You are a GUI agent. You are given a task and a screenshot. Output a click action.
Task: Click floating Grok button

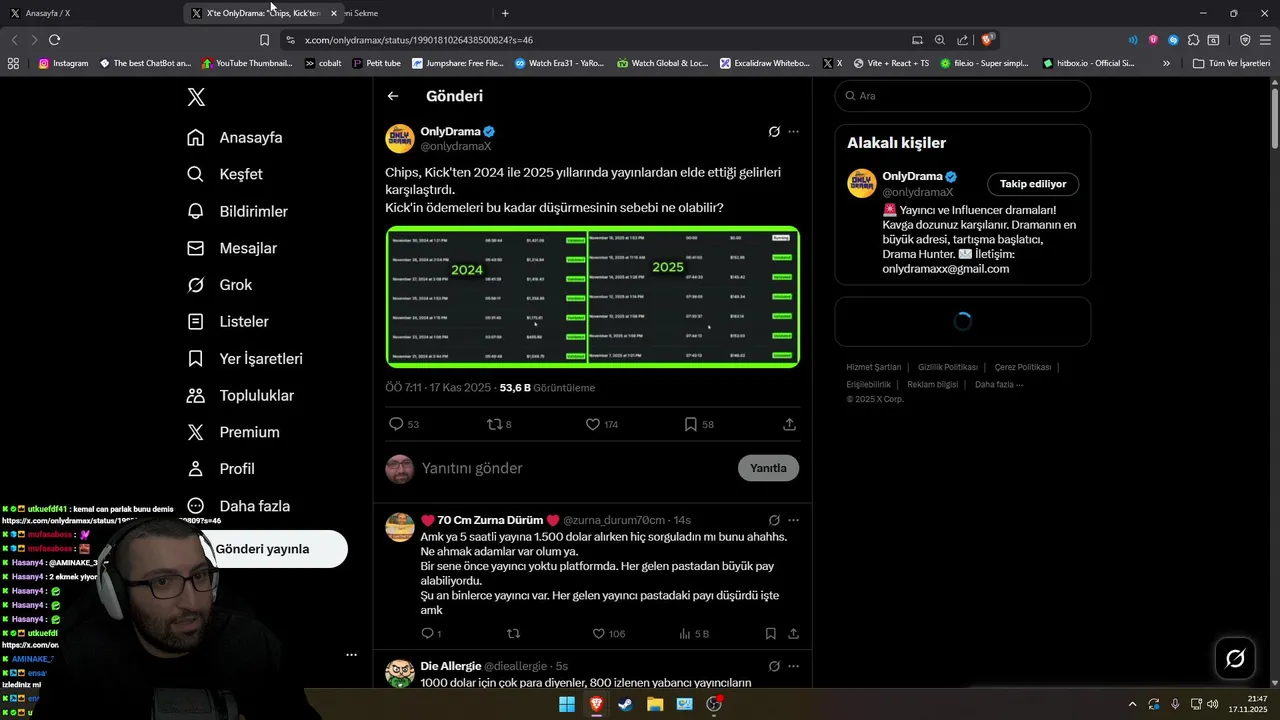coord(1235,658)
